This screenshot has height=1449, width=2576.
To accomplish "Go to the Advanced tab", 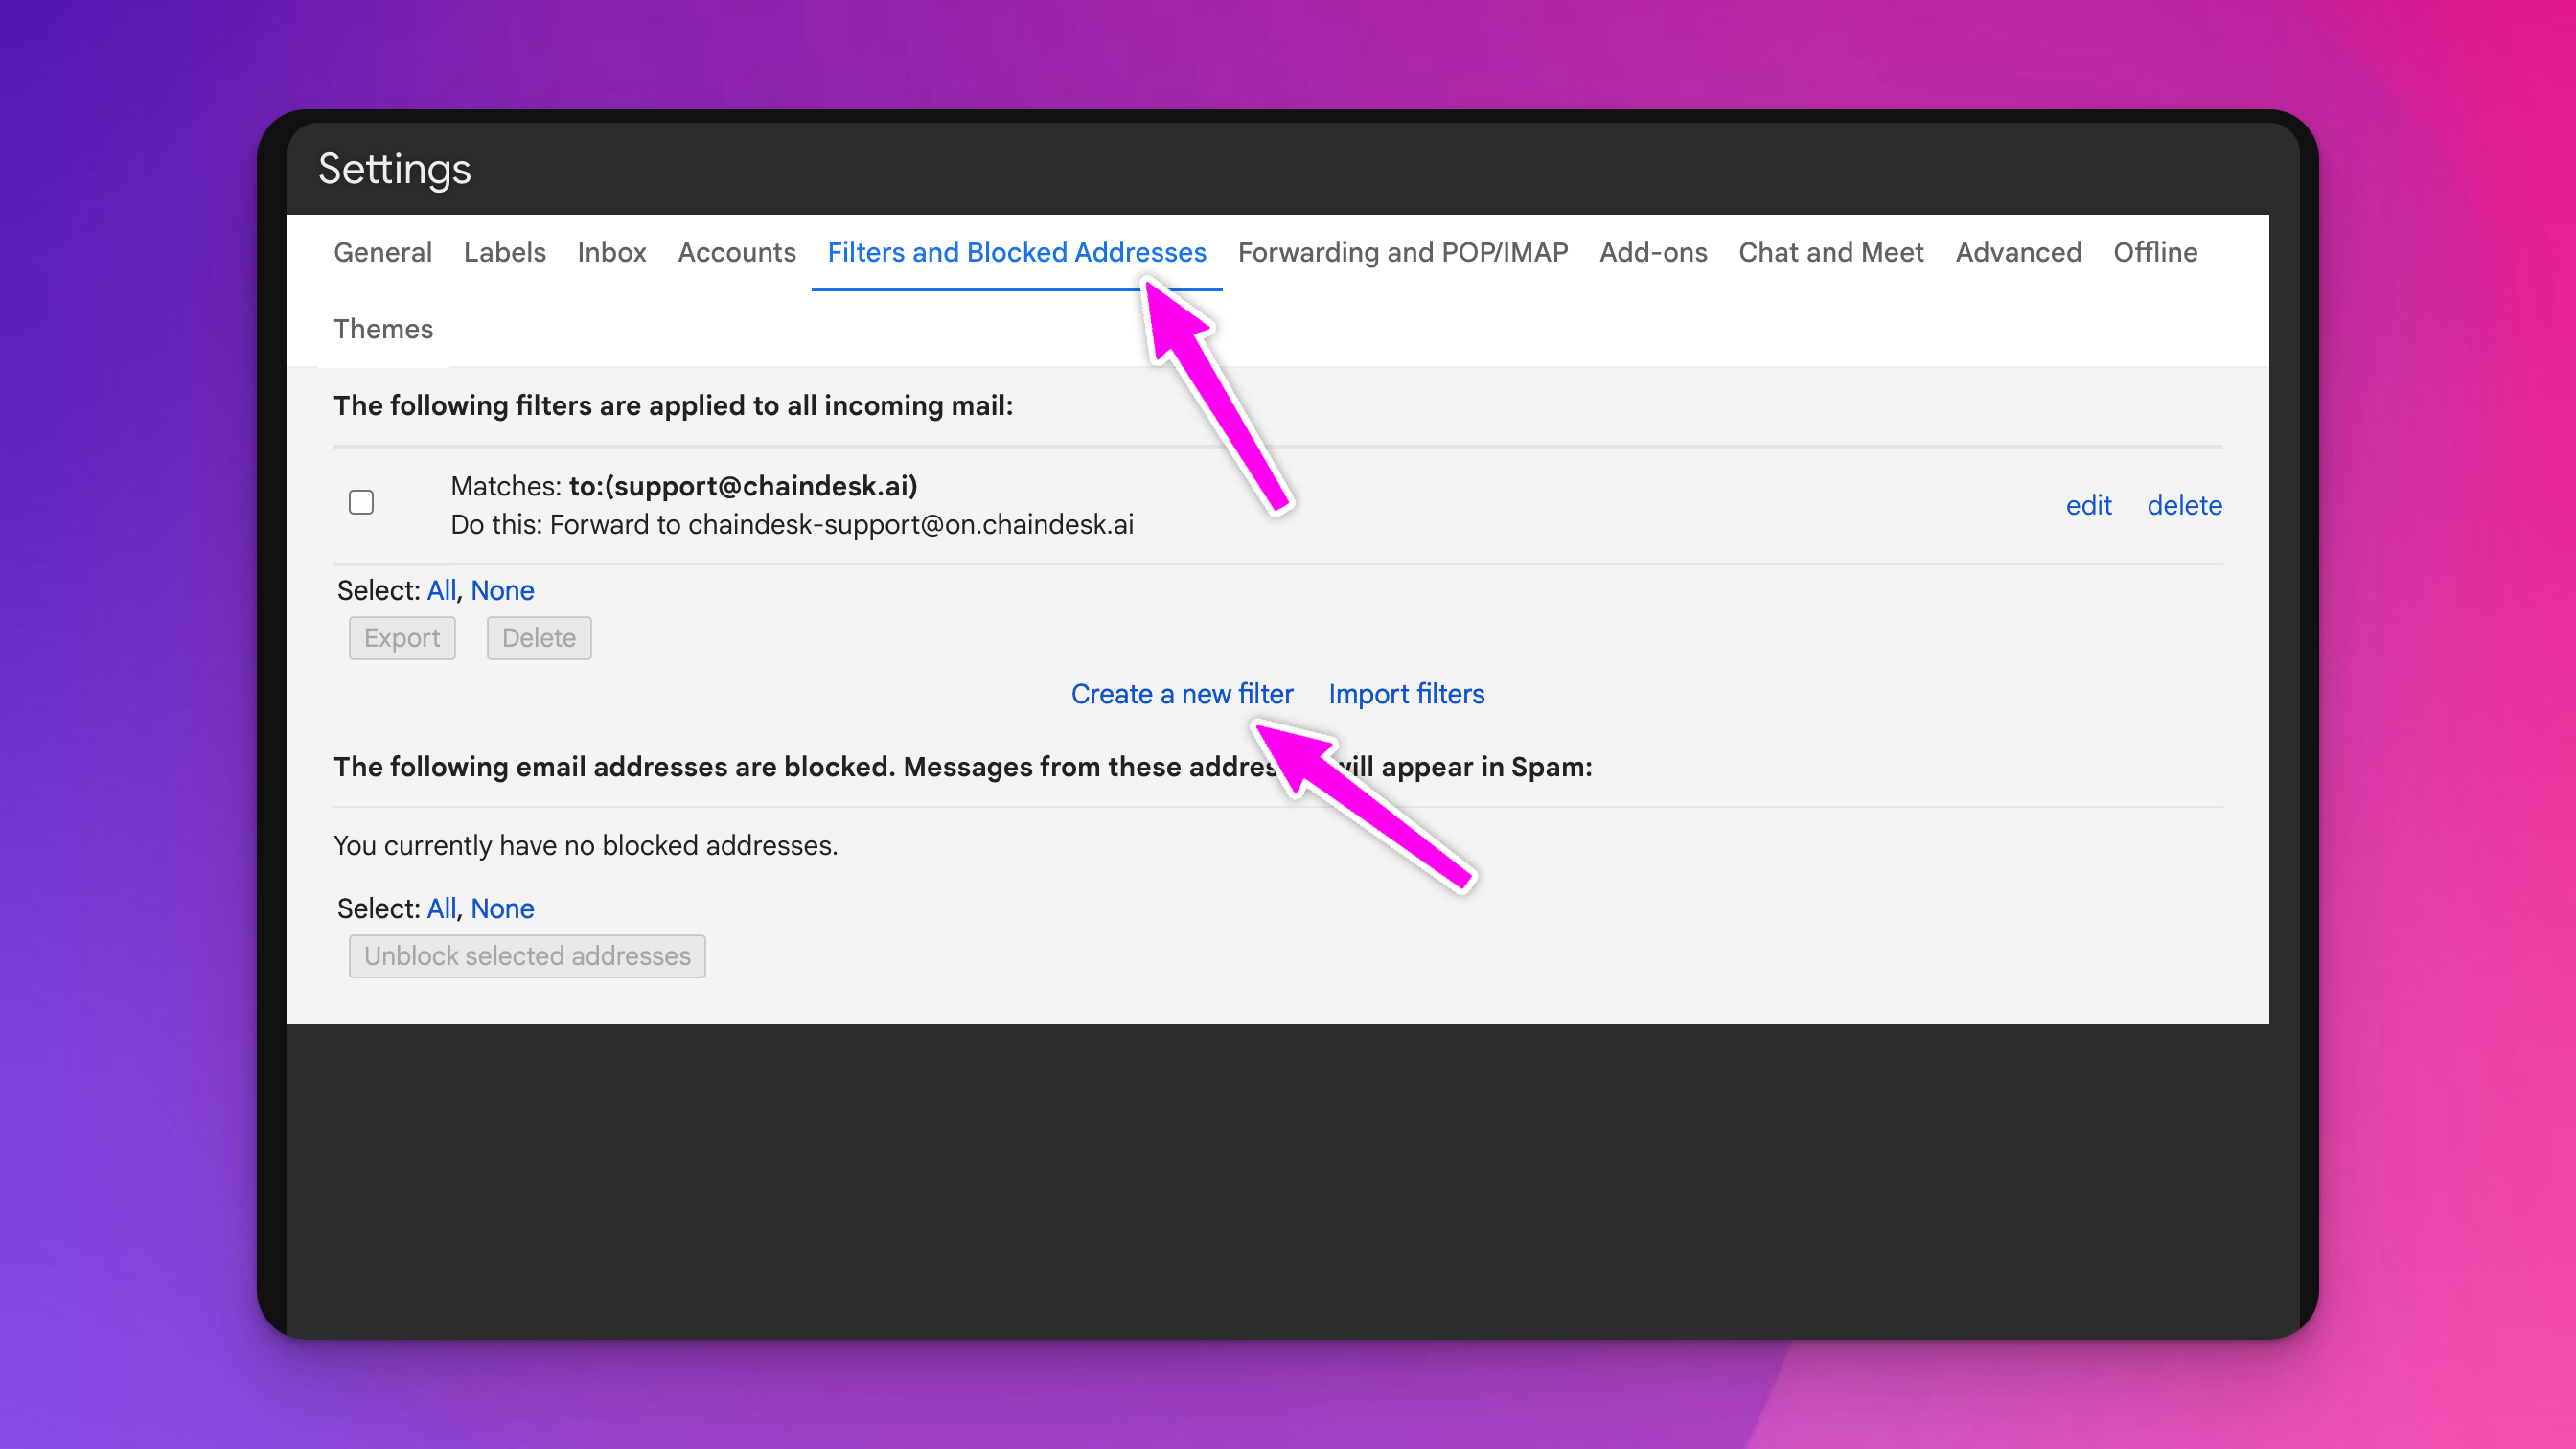I will (x=2018, y=252).
